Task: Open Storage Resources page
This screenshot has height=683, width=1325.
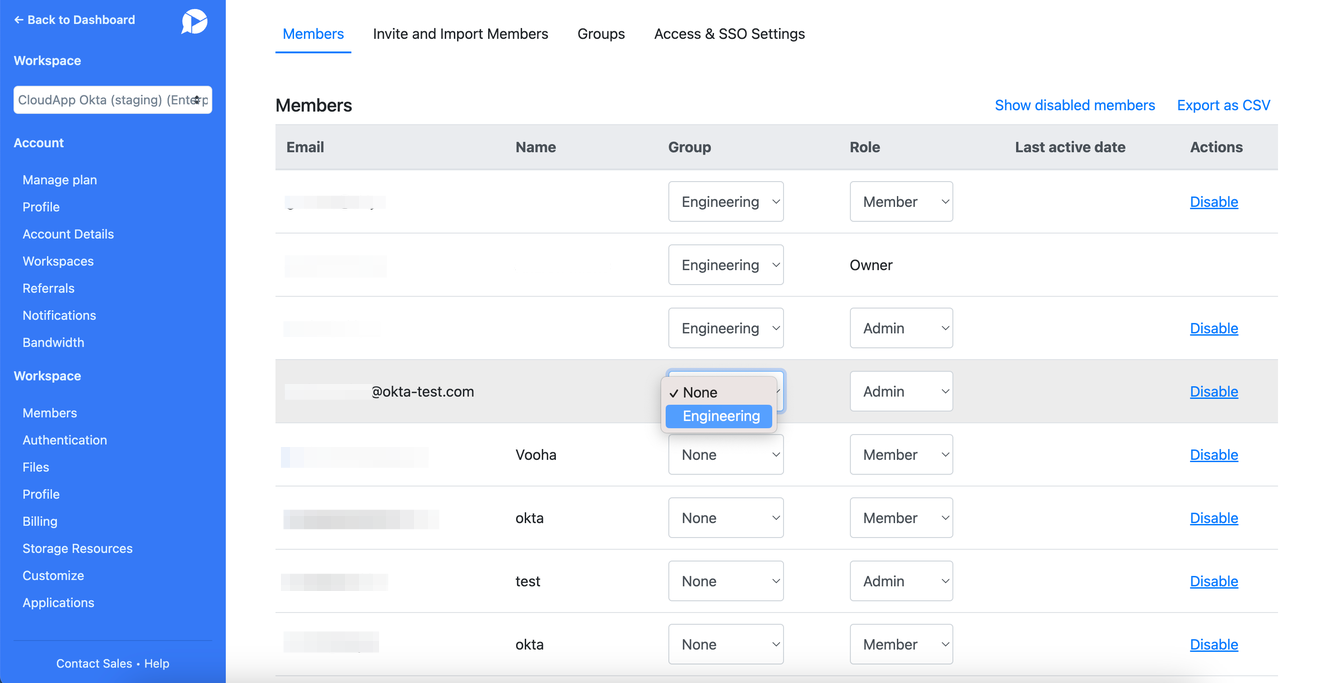Action: coord(78,548)
